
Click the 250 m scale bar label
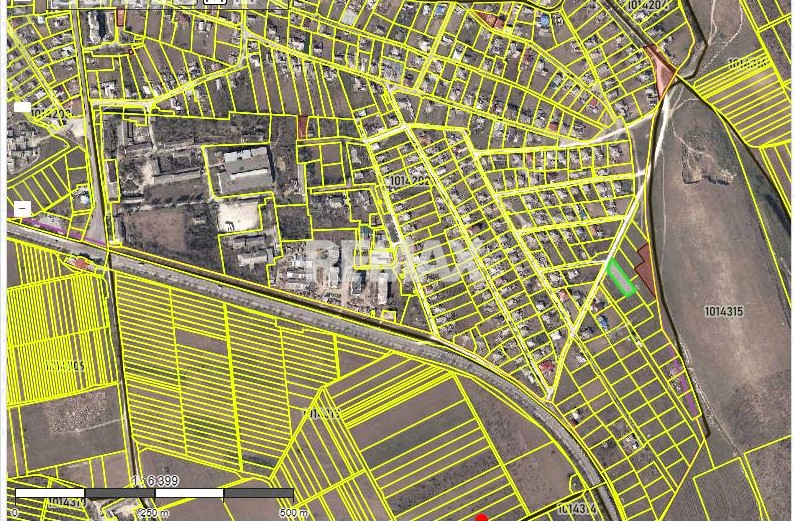tap(154, 513)
